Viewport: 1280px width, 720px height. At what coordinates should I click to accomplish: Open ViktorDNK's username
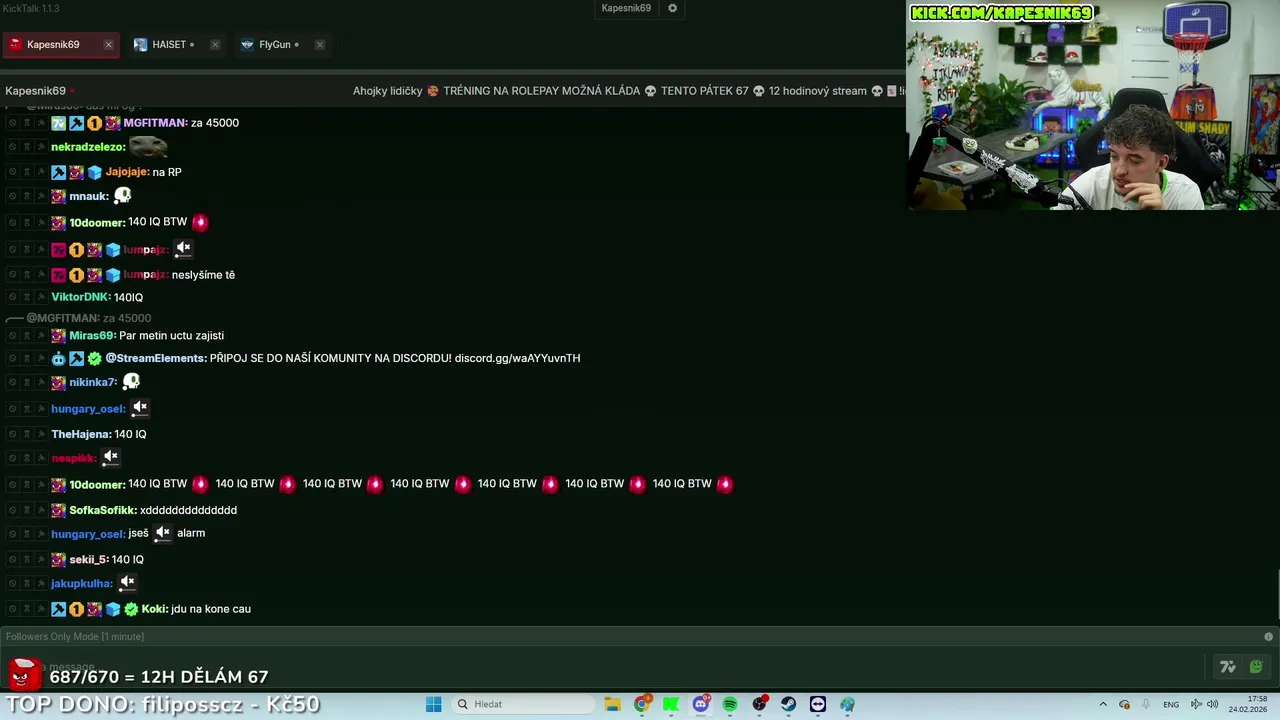[x=81, y=297]
